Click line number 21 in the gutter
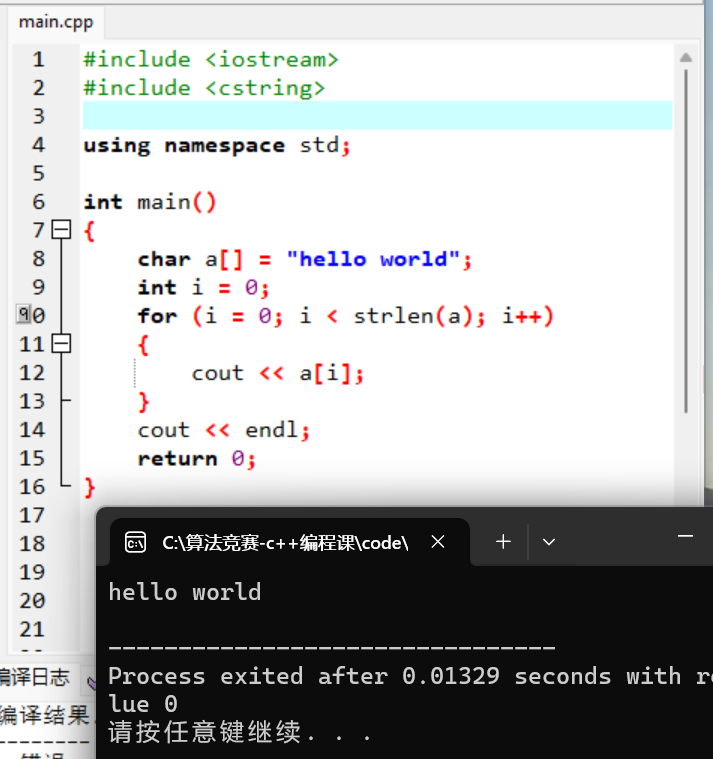 (x=32, y=629)
